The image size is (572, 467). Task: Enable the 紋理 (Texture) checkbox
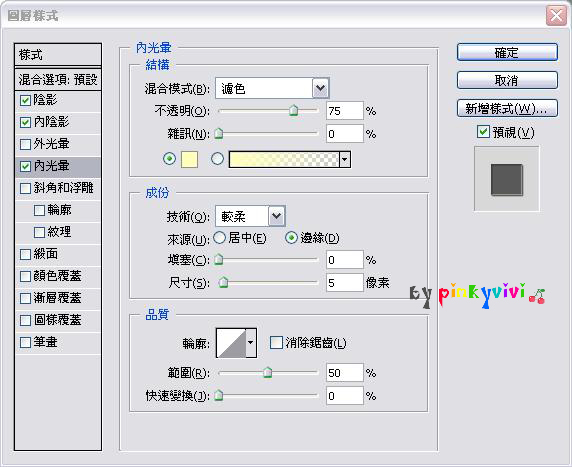click(x=39, y=232)
